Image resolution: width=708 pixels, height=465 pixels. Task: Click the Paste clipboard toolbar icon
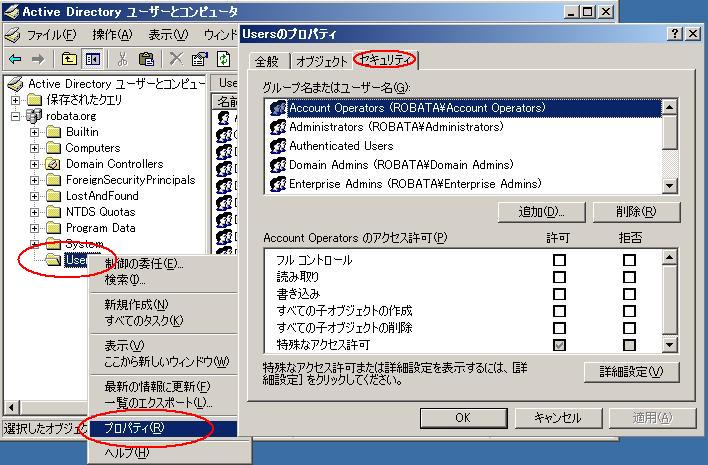146,59
